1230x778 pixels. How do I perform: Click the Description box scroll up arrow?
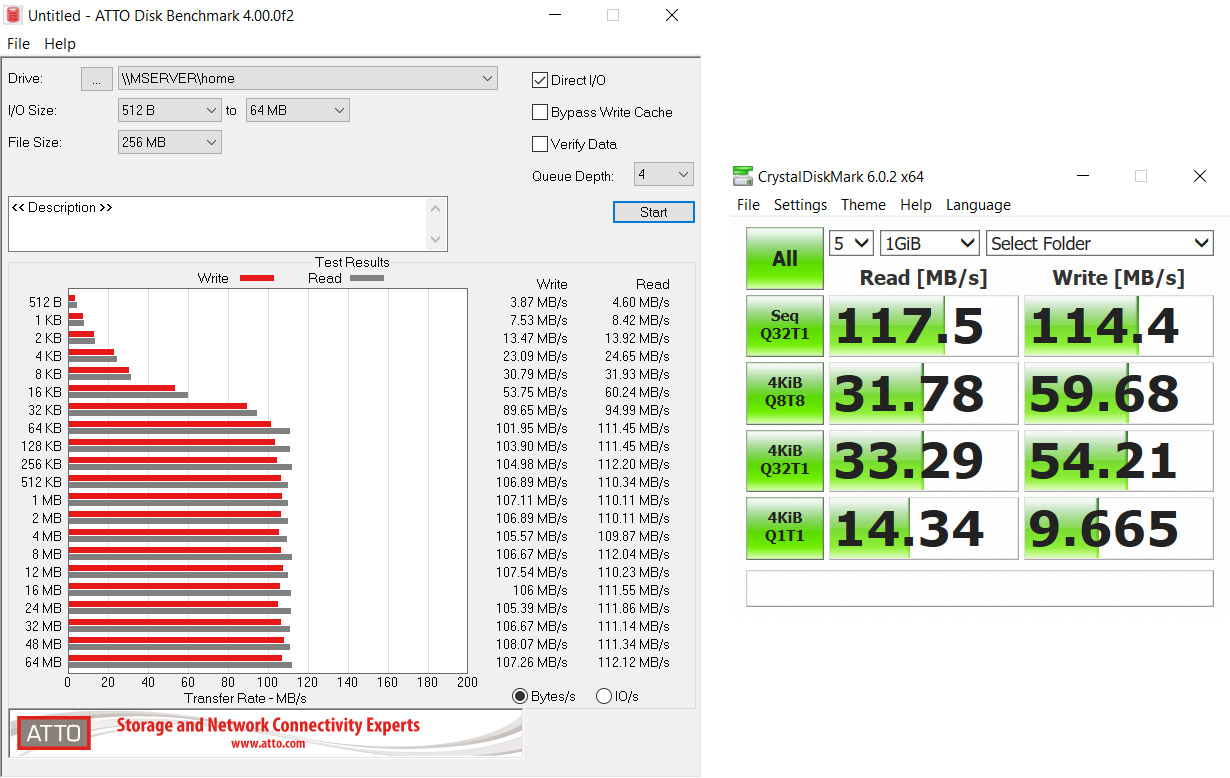click(x=436, y=208)
